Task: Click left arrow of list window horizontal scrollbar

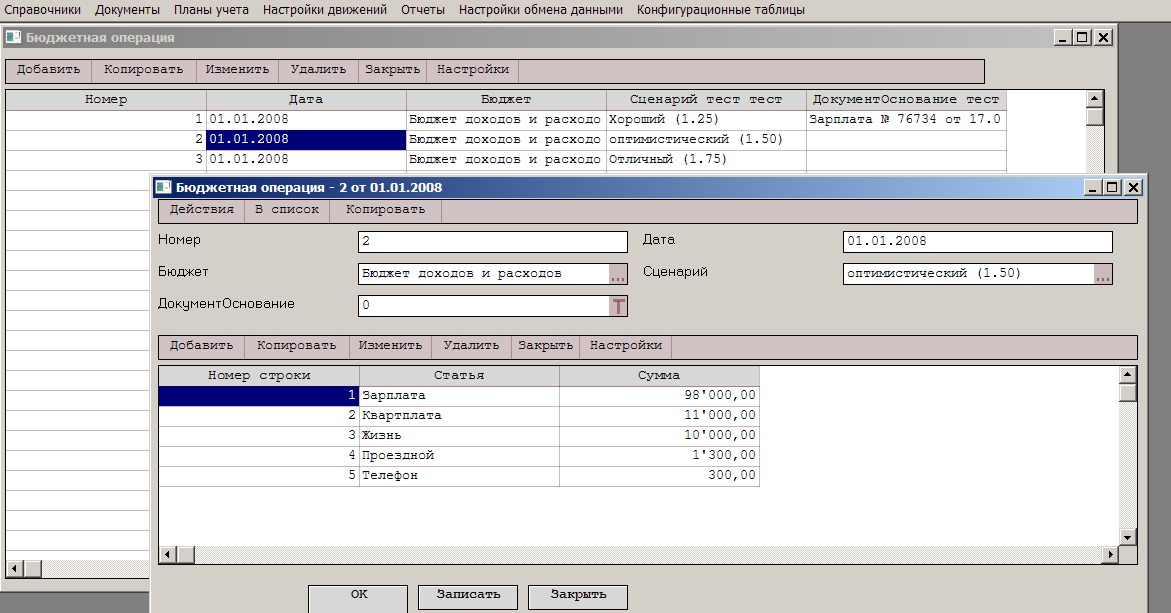Action: pos(14,569)
